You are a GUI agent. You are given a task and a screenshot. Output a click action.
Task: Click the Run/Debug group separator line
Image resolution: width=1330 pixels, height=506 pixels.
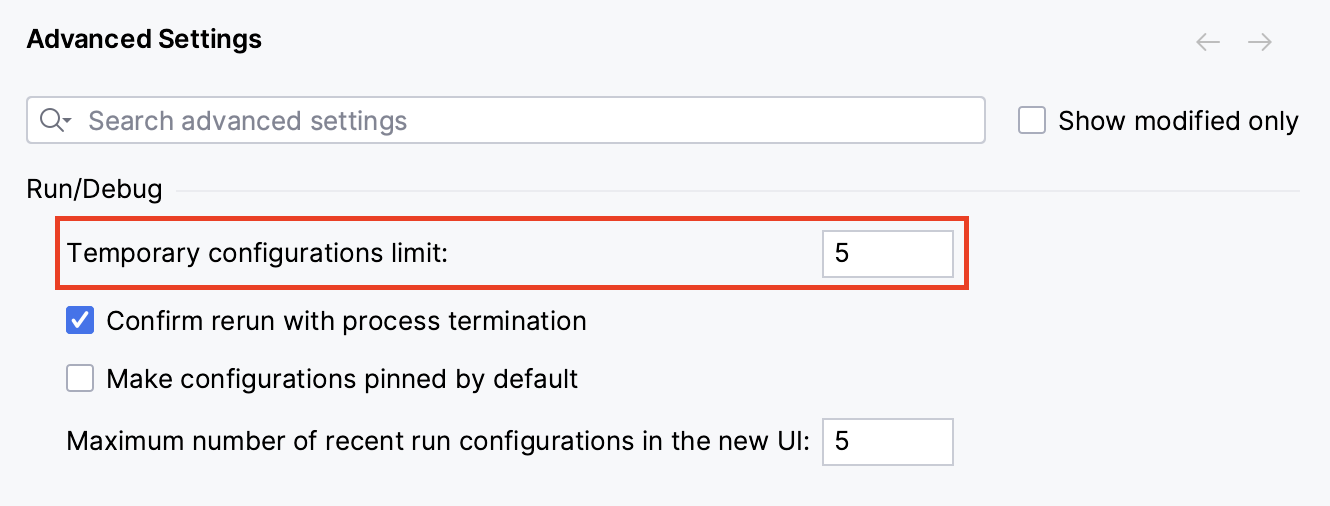[738, 190]
